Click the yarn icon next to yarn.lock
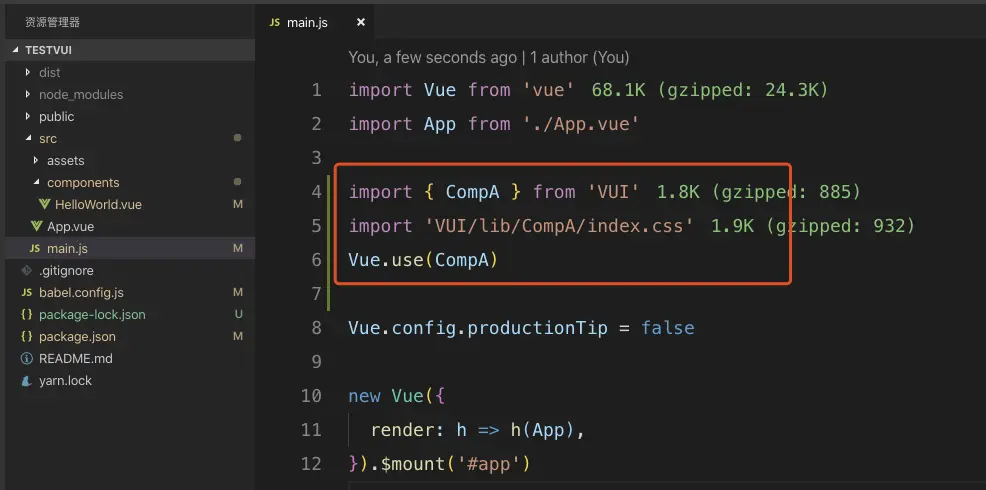Viewport: 986px width, 490px height. (x=26, y=380)
